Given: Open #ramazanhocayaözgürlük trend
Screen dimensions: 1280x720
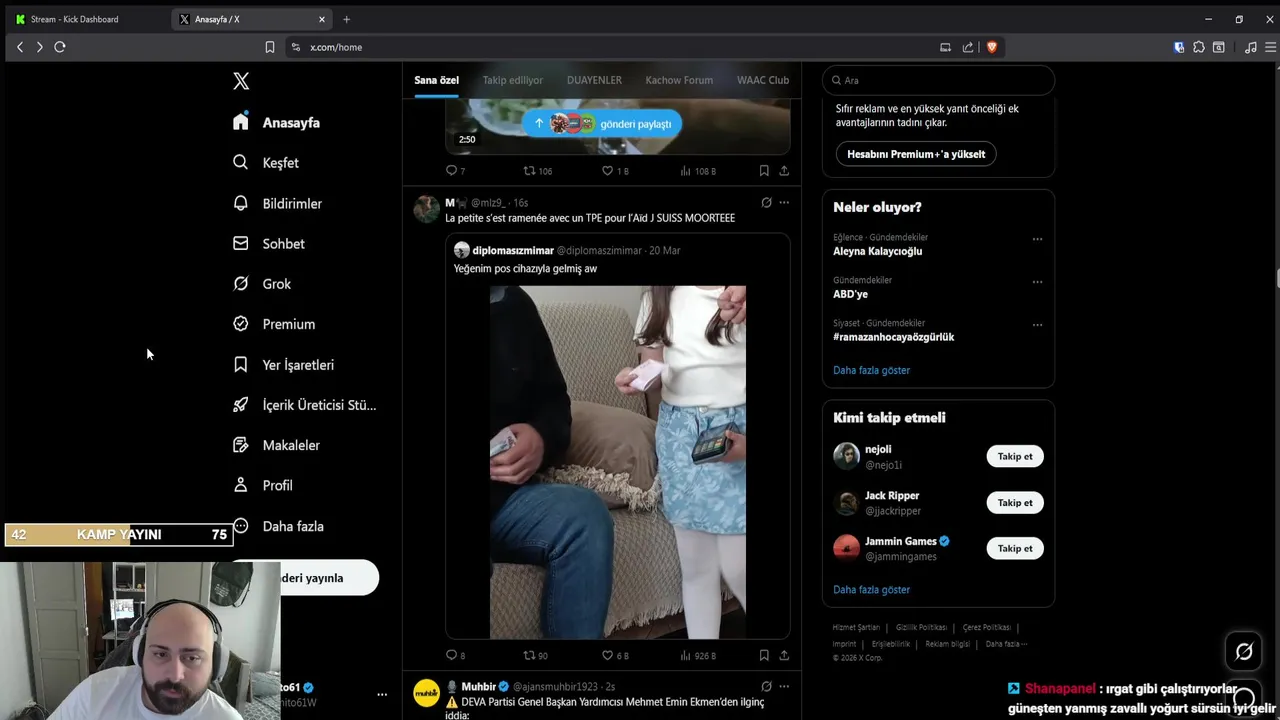Looking at the screenshot, I should [x=893, y=337].
